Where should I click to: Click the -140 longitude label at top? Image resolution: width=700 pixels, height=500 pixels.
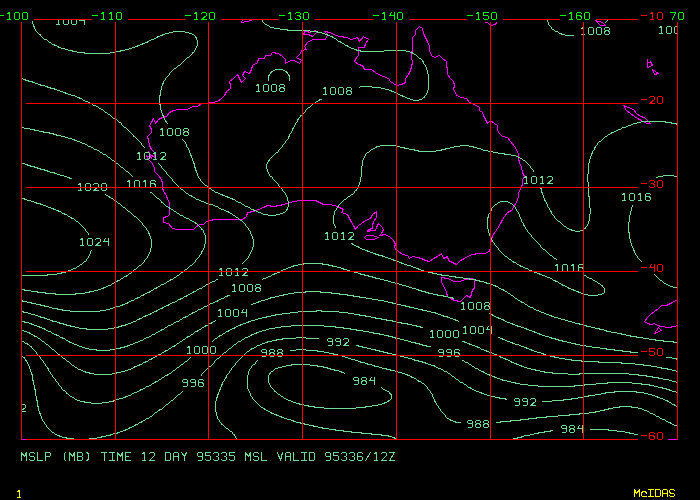pos(388,17)
